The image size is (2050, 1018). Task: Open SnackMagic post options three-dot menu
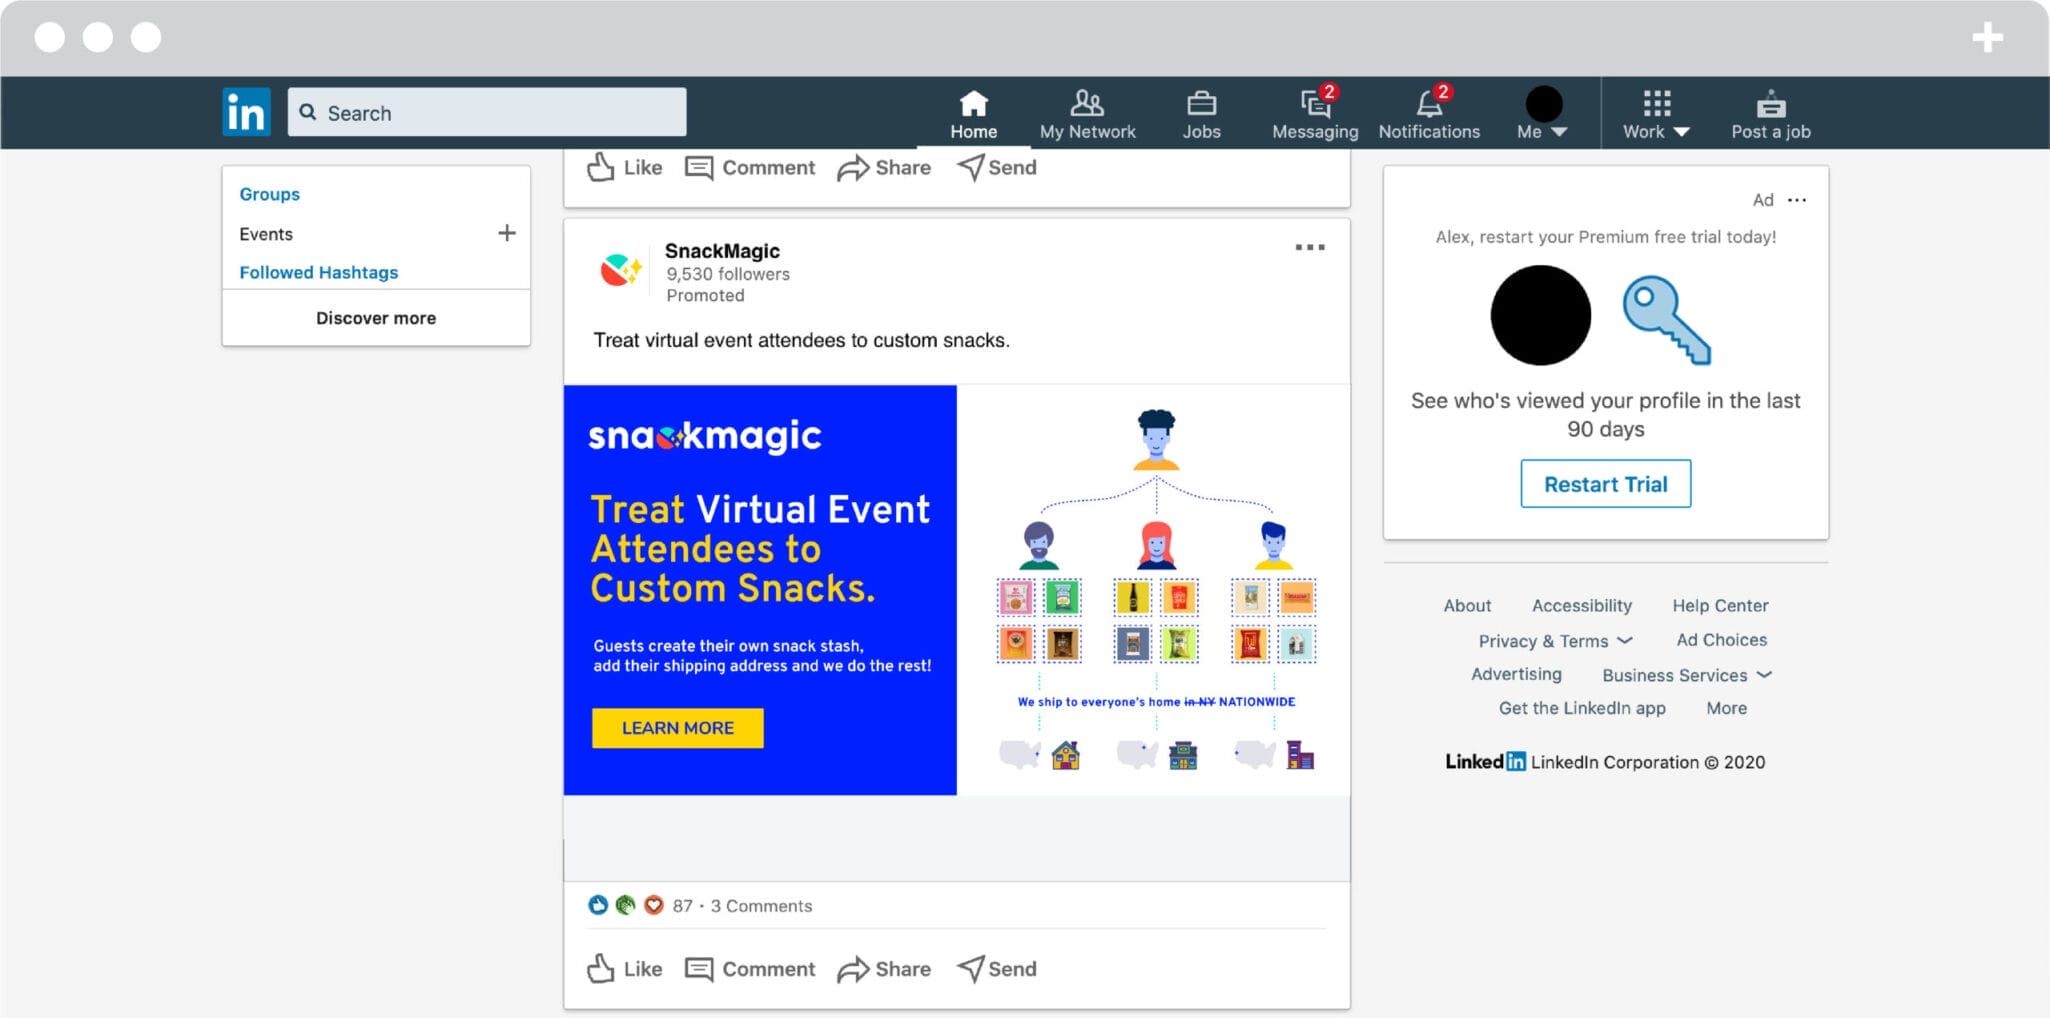tap(1309, 247)
